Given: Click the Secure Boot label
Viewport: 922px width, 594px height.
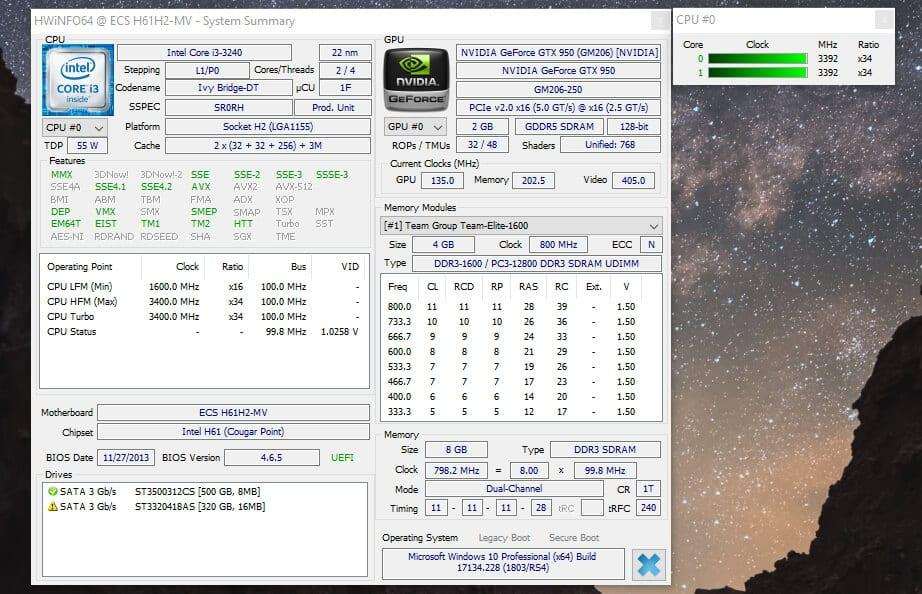Looking at the screenshot, I should (x=574, y=538).
